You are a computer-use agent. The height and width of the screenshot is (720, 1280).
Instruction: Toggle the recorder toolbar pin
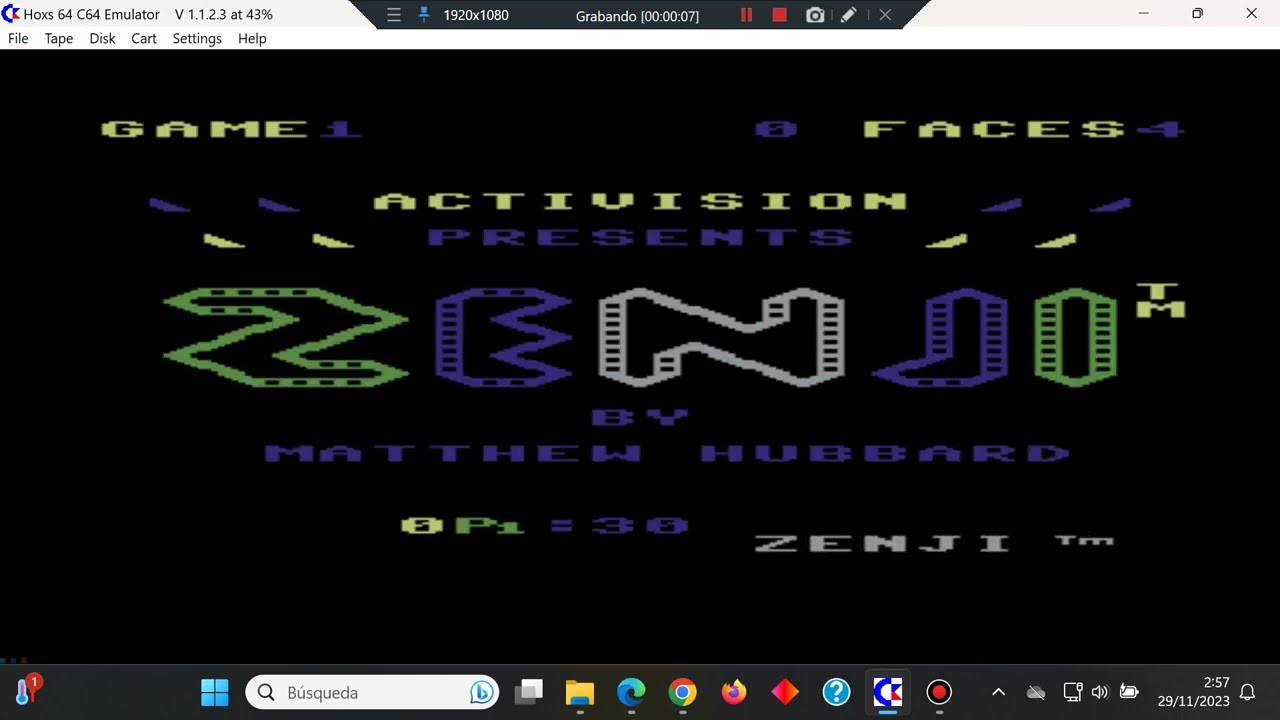click(x=424, y=15)
